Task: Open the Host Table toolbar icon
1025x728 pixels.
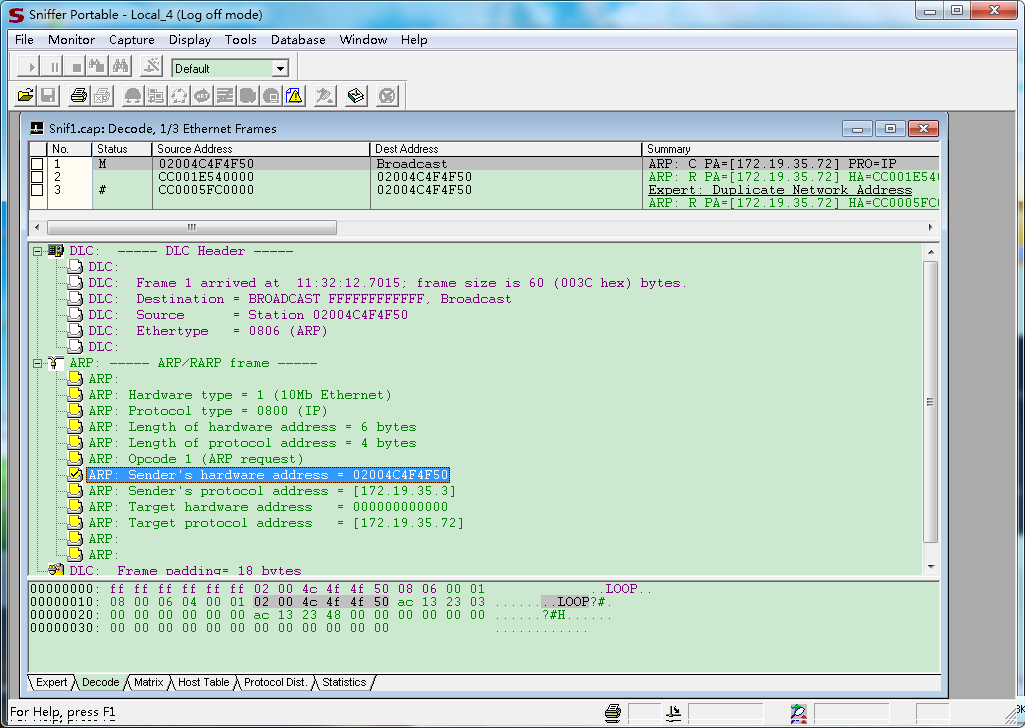Action: click(x=156, y=96)
